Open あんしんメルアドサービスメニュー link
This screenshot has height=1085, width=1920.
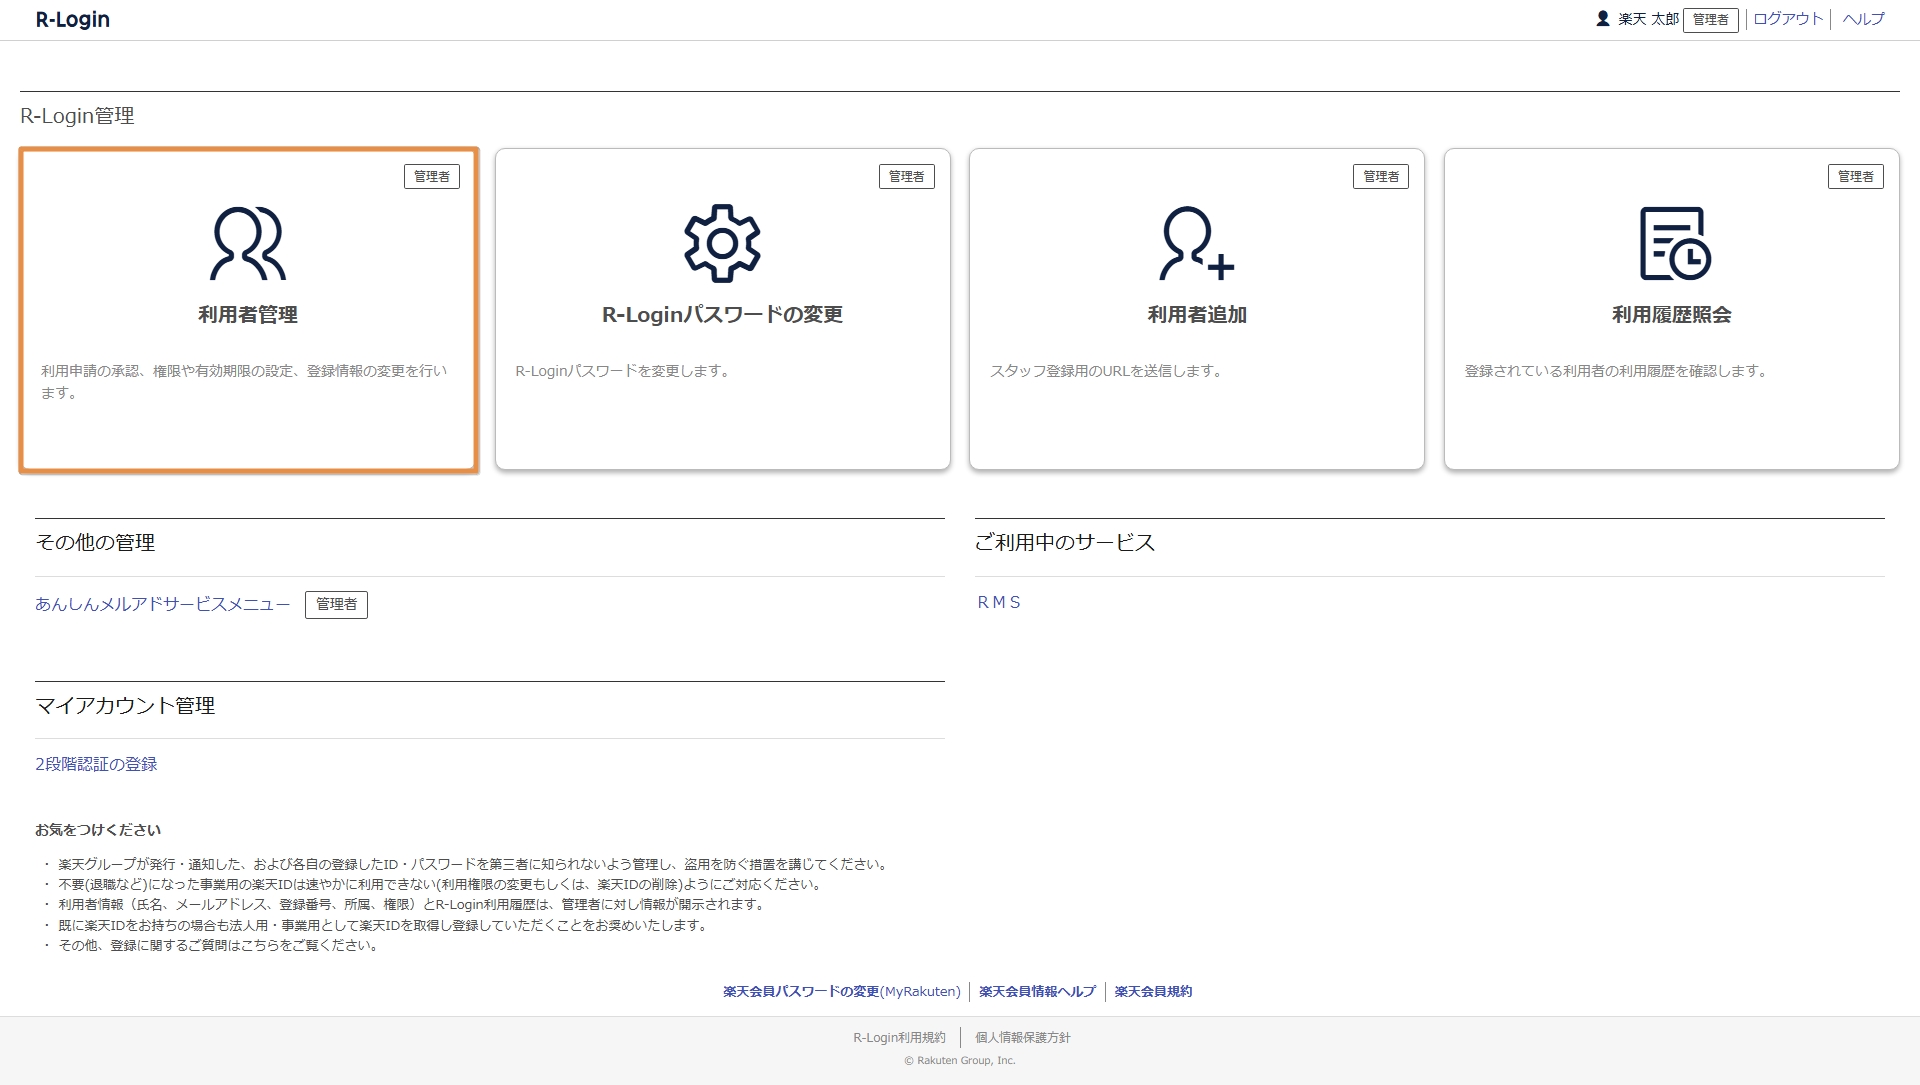[x=162, y=604]
